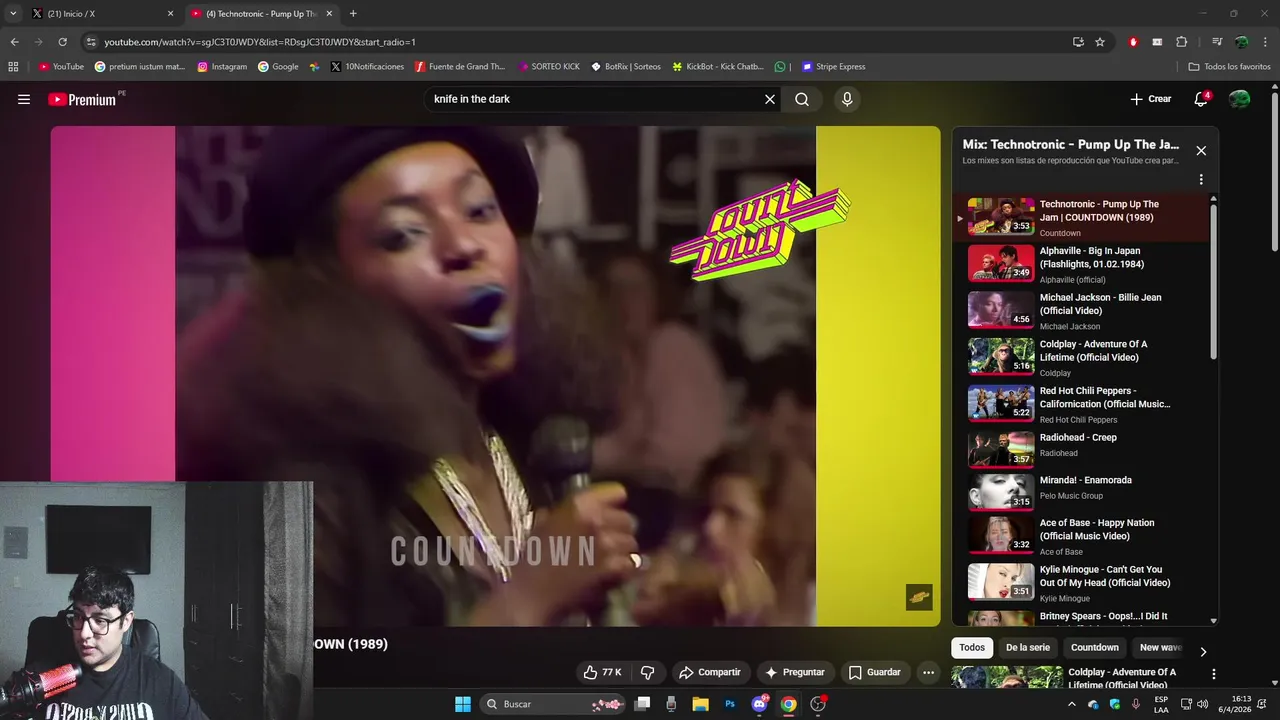Open the media controls music note icon
1280x720 pixels.
1216,42
